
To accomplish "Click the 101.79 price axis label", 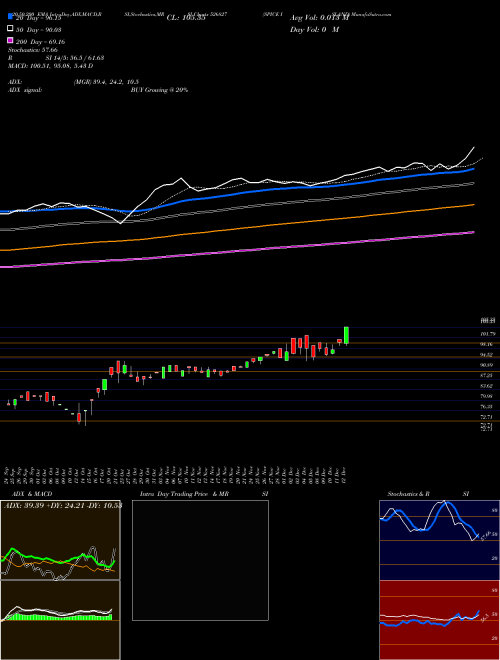I will click(489, 334).
